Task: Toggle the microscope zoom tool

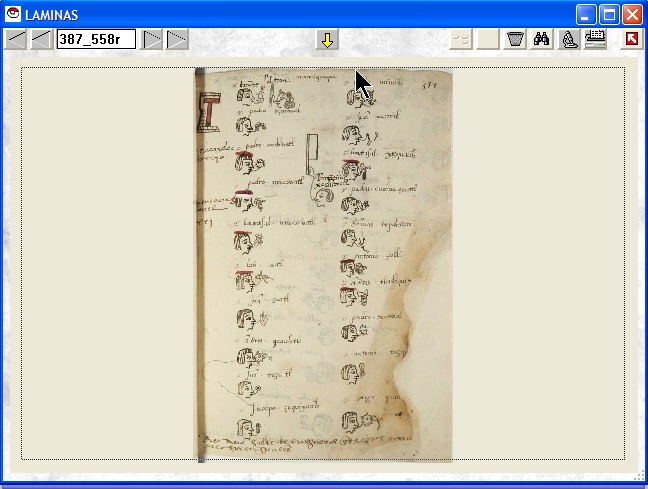Action: (x=568, y=40)
